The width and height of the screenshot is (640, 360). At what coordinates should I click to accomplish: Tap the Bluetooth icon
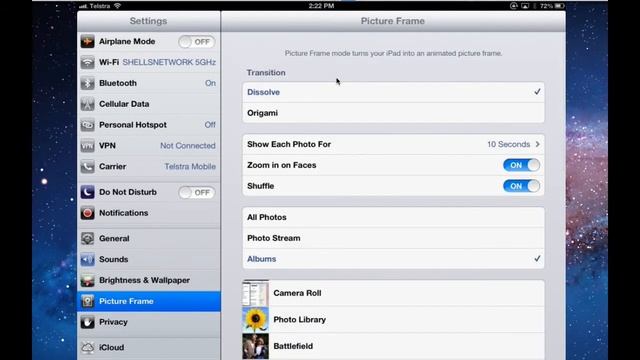pyautogui.click(x=87, y=83)
